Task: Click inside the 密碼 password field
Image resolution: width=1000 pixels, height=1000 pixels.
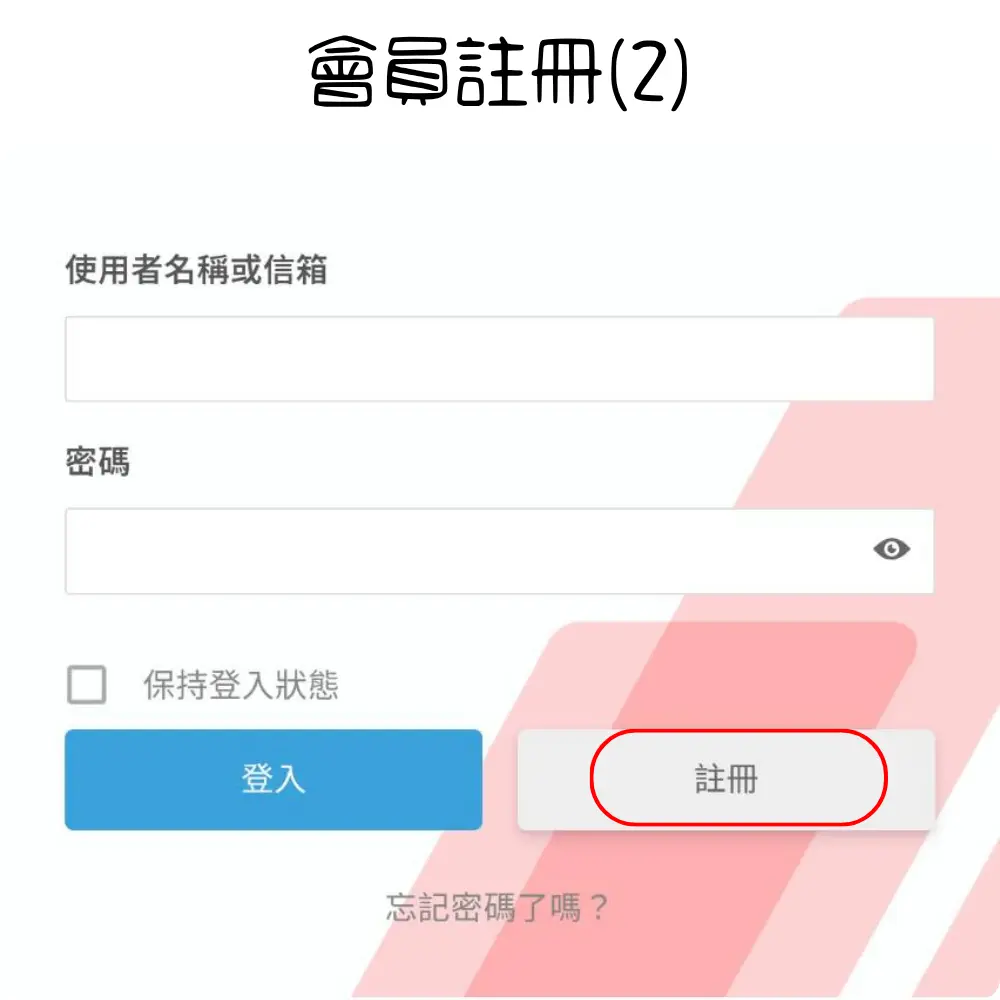Action: point(460,551)
